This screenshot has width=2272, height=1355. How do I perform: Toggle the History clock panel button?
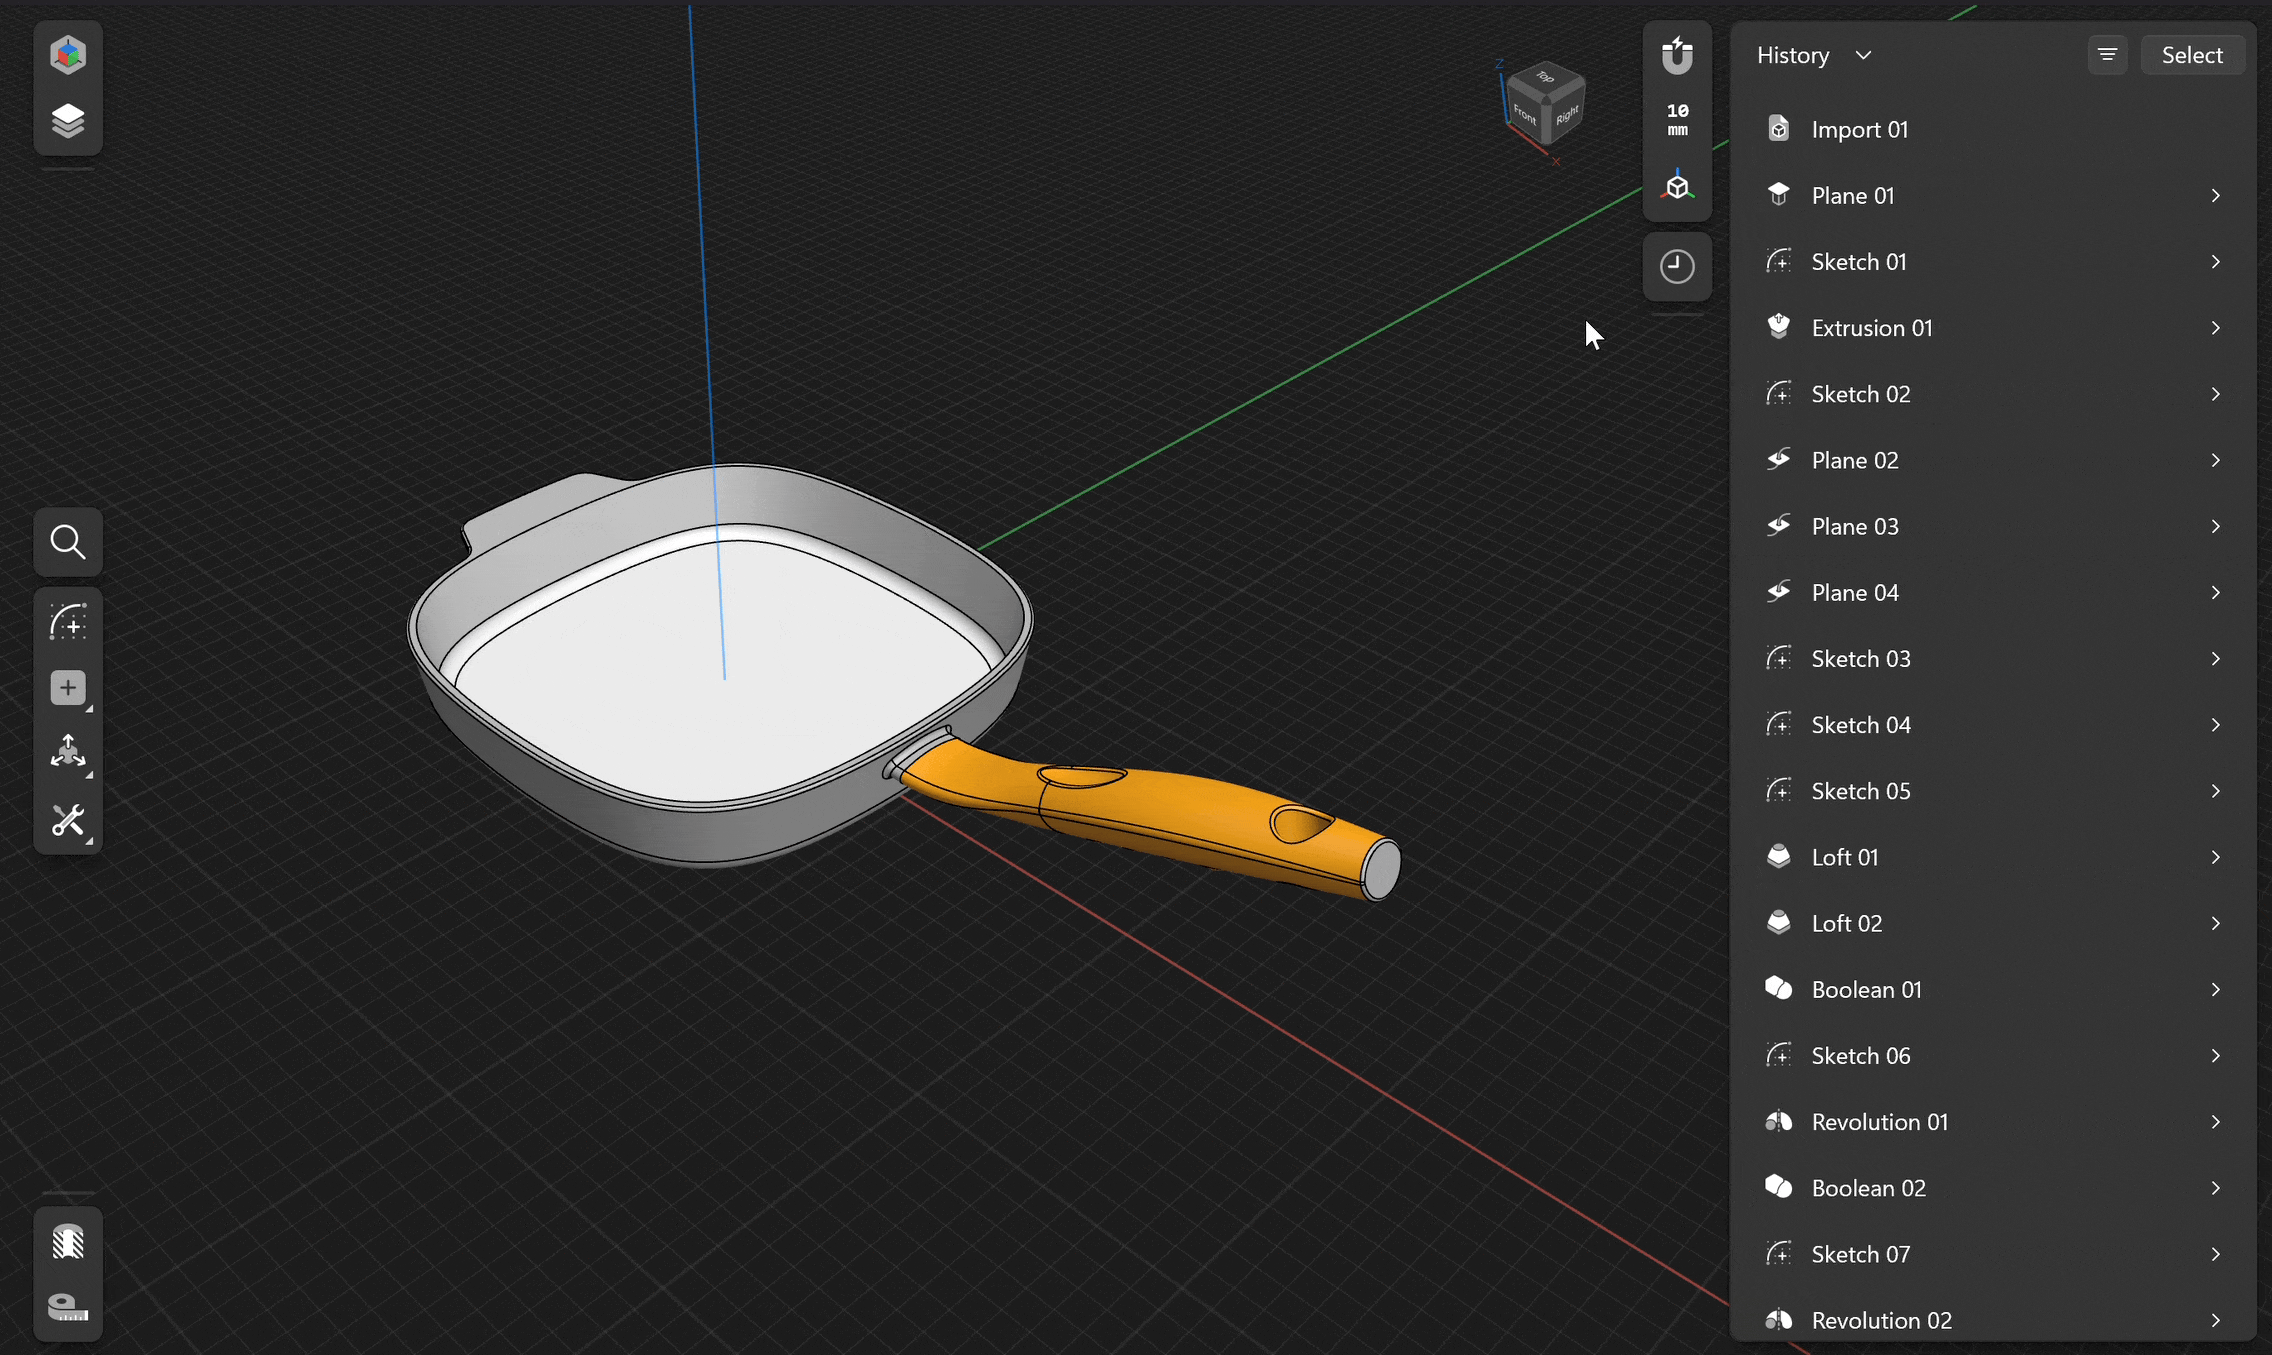[x=1677, y=267]
